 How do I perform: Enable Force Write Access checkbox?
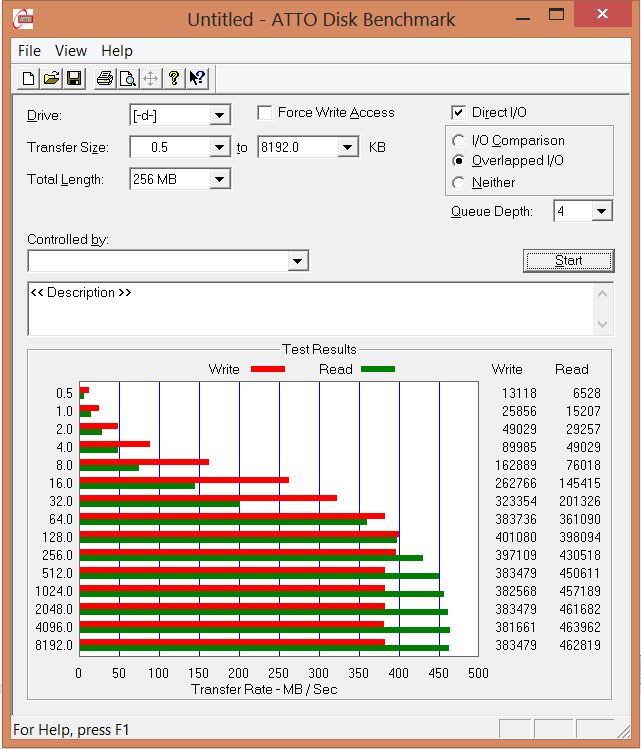pos(265,113)
